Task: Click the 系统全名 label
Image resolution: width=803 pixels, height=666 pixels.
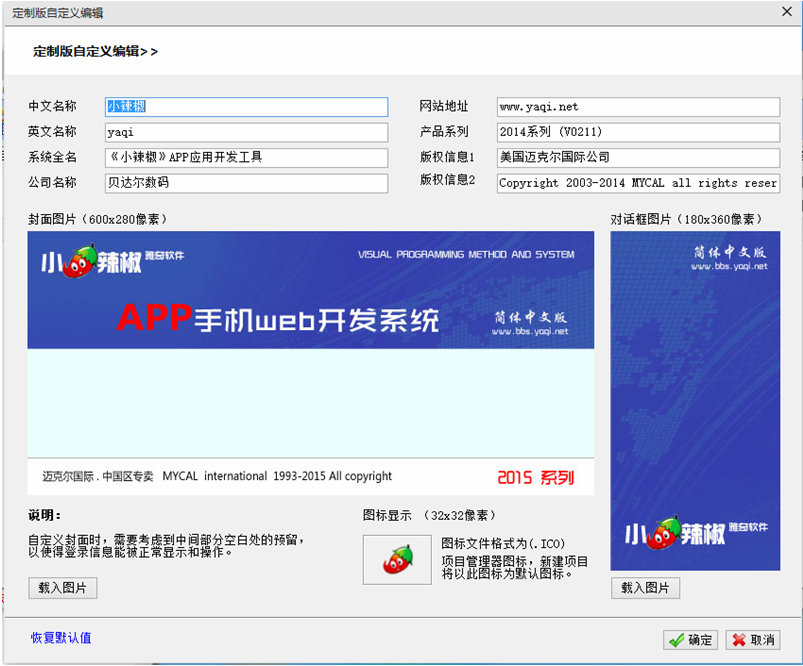Action: tap(52, 157)
